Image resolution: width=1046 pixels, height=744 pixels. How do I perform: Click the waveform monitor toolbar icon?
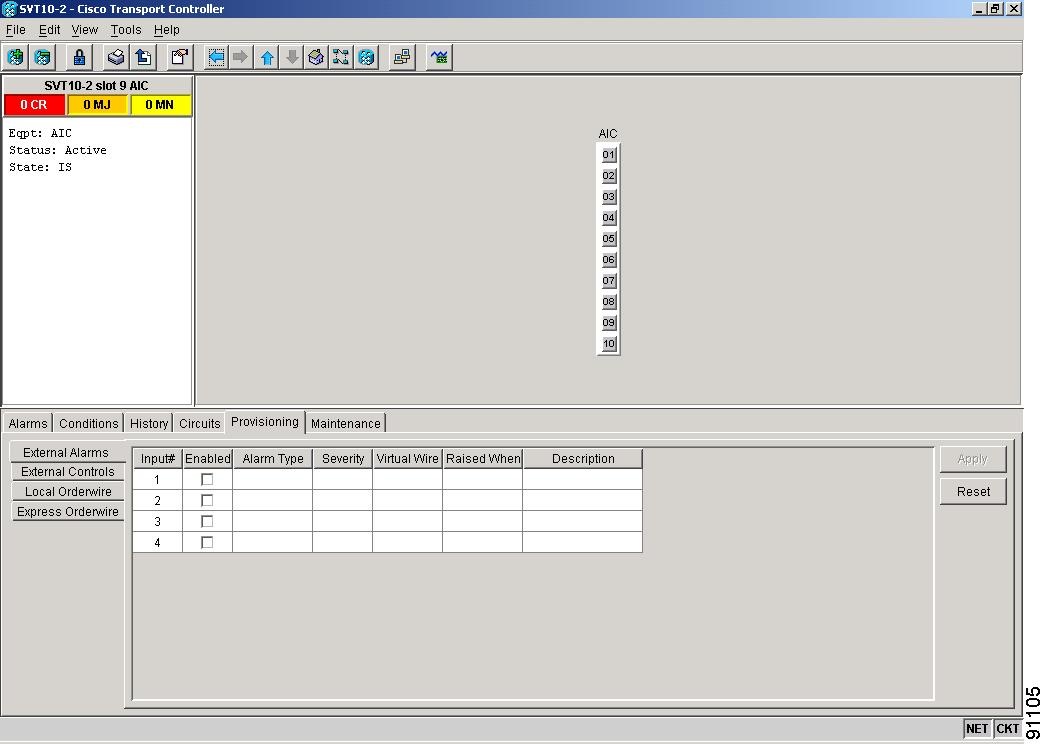click(x=439, y=57)
